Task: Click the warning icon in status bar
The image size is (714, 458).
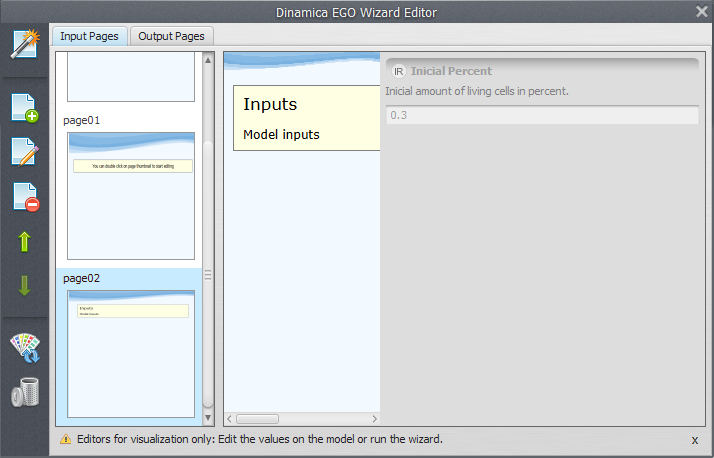Action: coord(65,439)
